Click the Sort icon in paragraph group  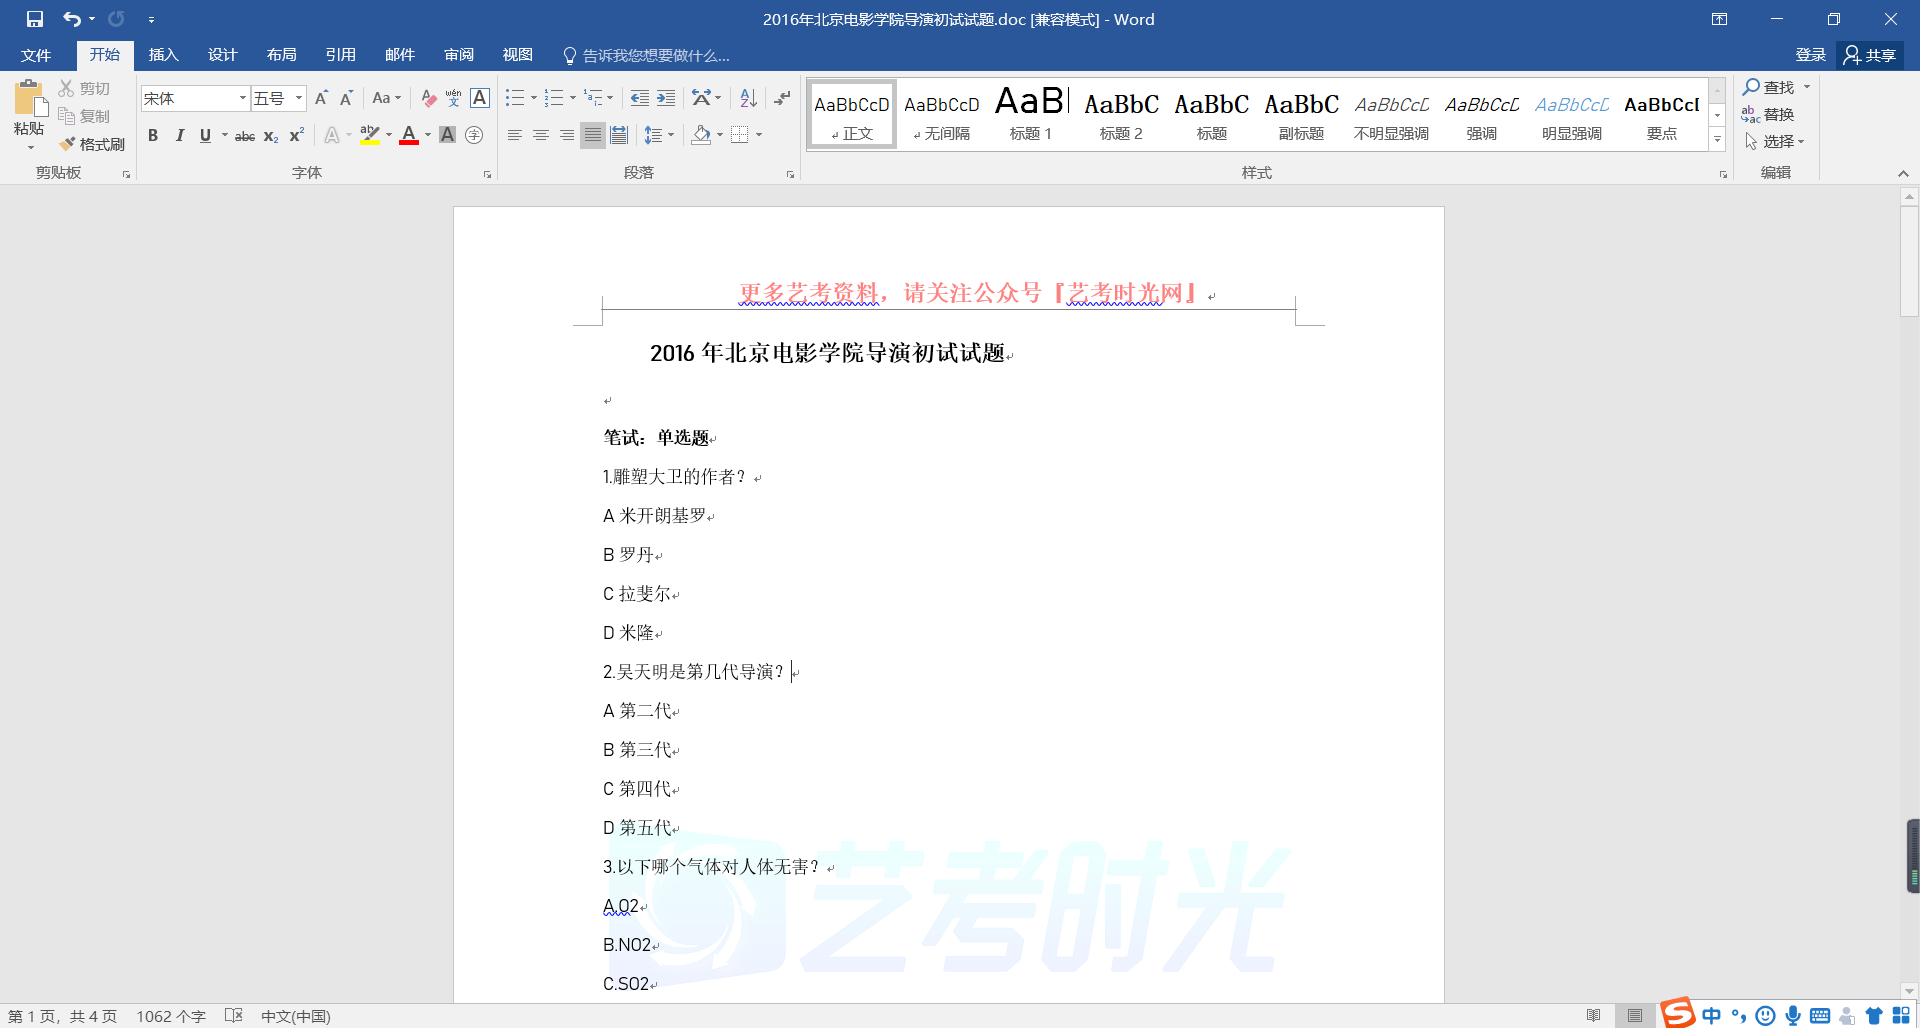748,98
